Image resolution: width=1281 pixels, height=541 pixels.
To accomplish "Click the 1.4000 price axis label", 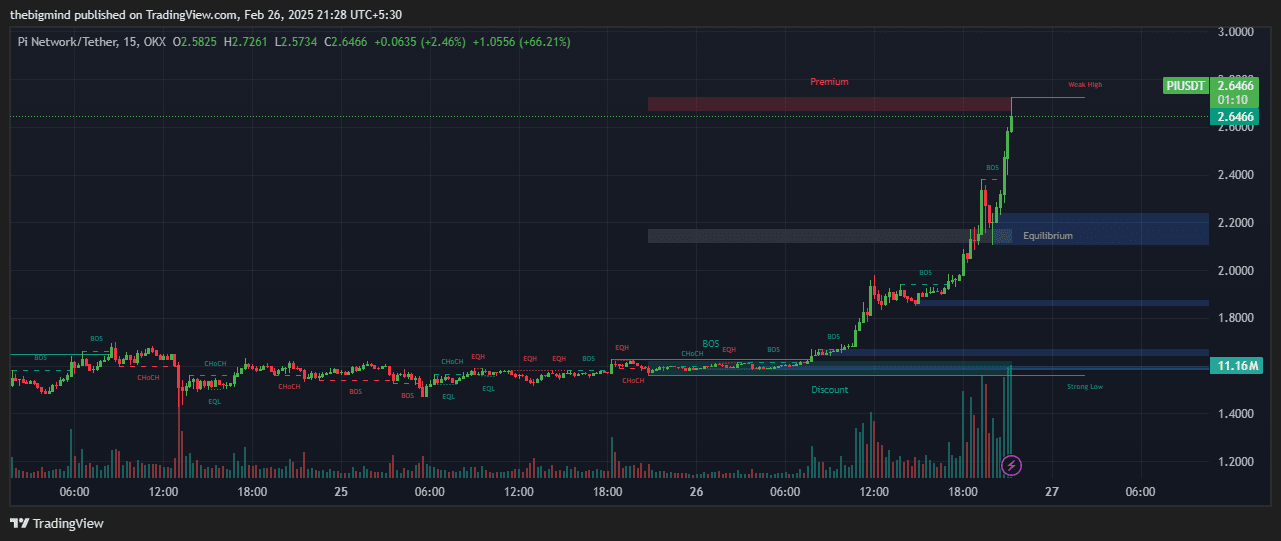I will coord(1235,414).
